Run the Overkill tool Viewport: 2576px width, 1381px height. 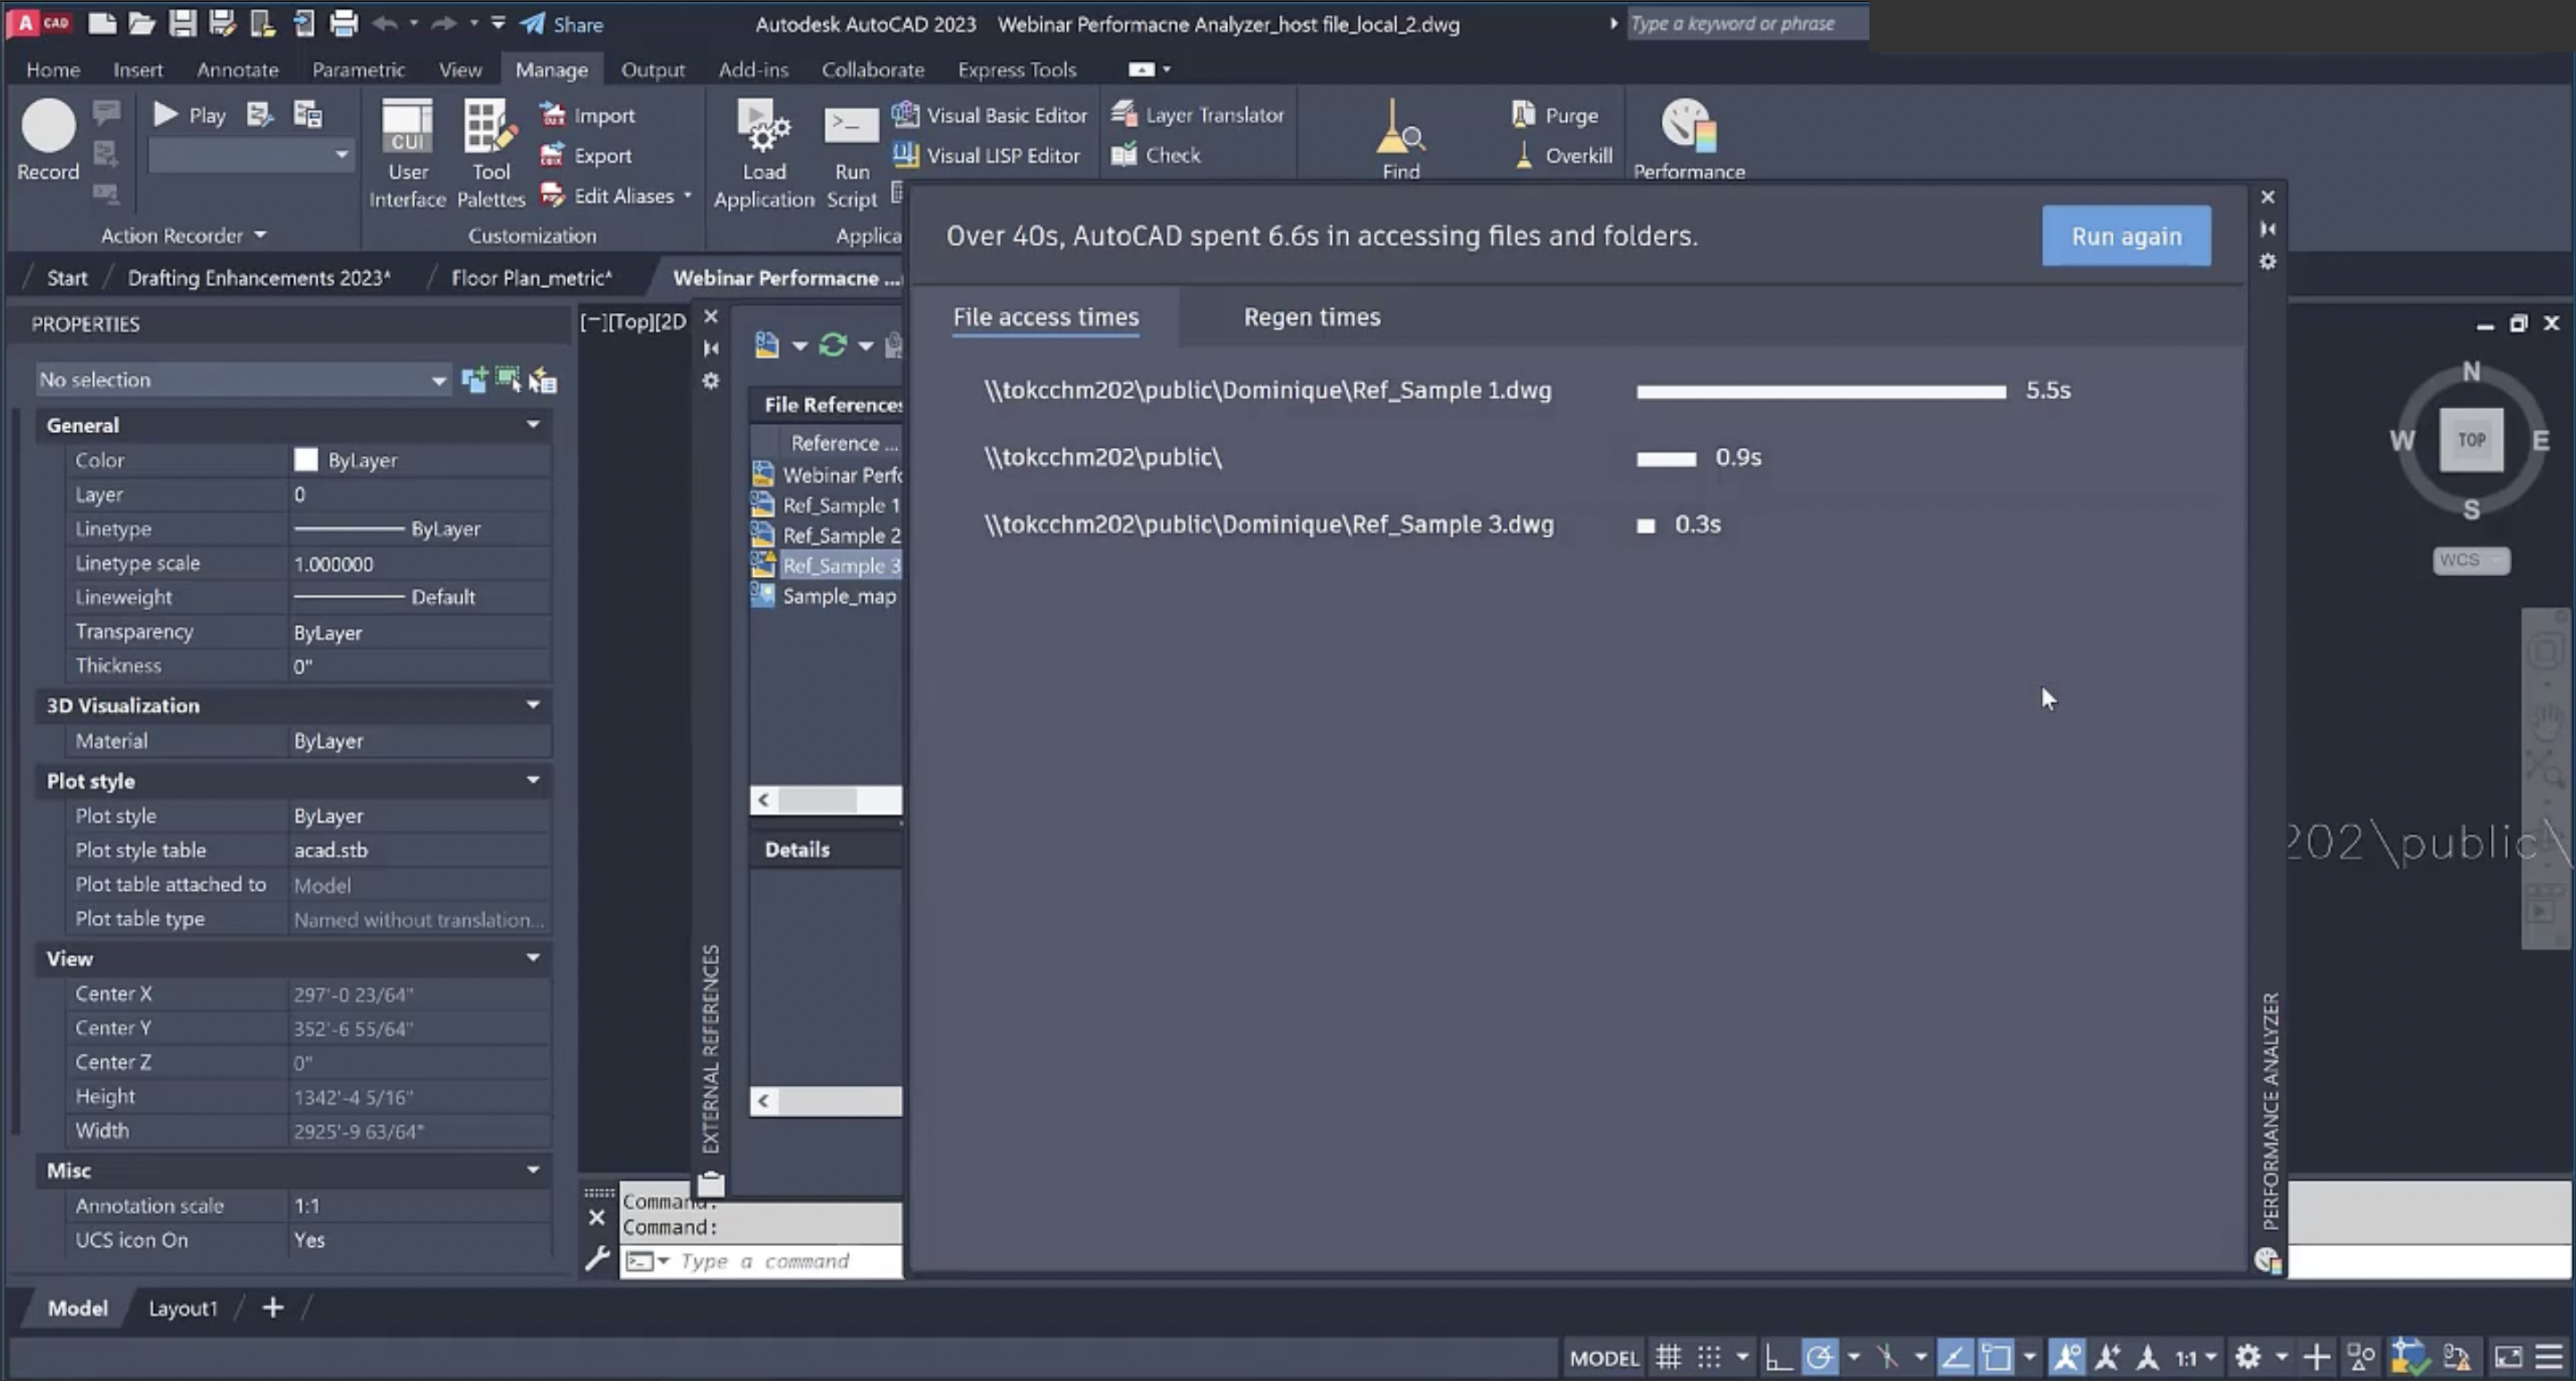click(1563, 155)
